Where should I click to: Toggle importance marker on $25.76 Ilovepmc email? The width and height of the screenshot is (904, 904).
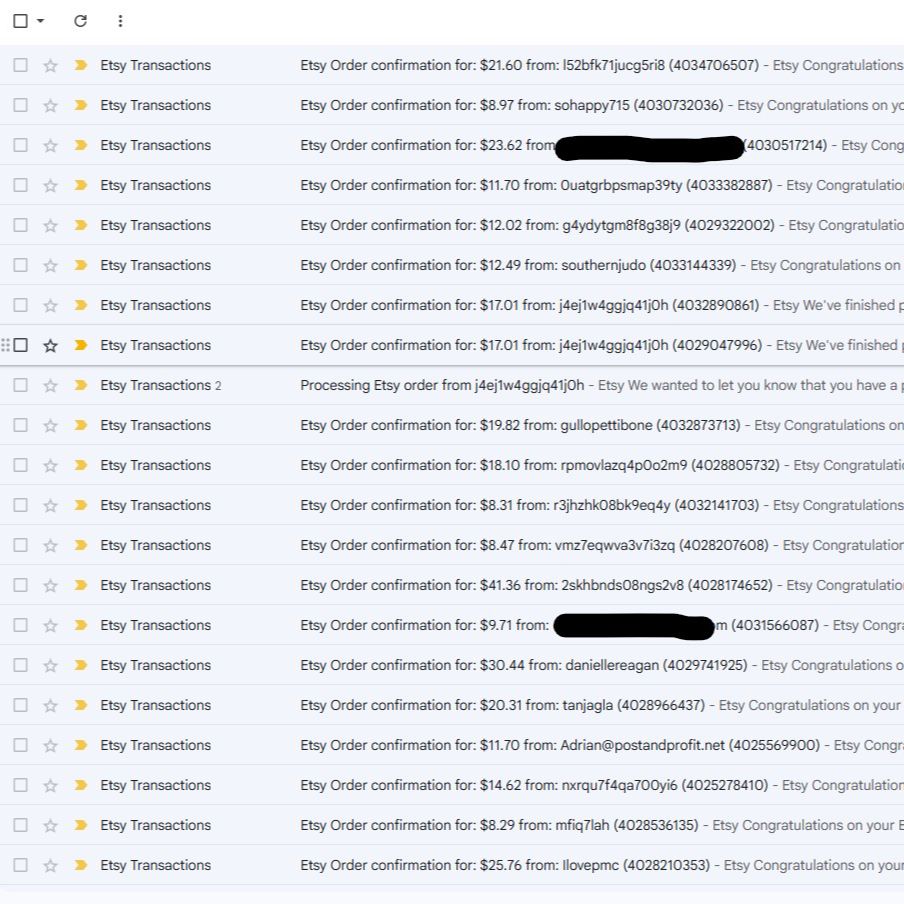click(x=81, y=865)
